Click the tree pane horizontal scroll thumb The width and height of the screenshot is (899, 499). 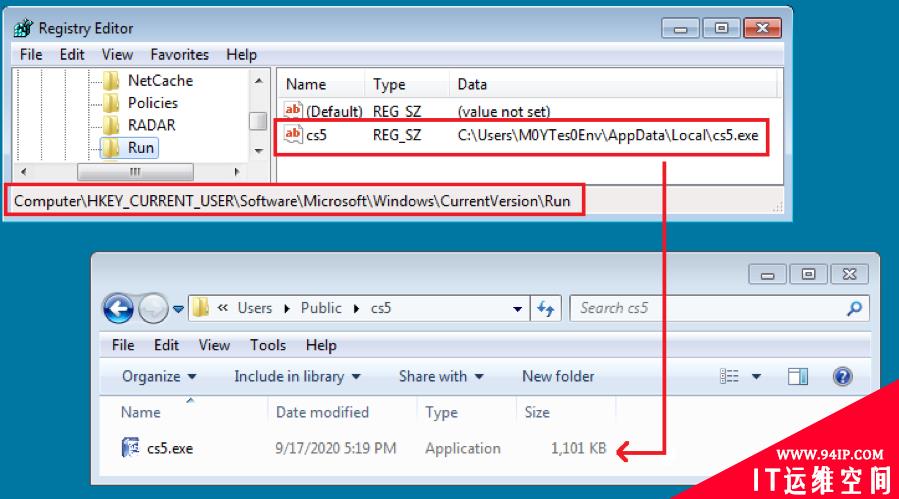pos(135,171)
